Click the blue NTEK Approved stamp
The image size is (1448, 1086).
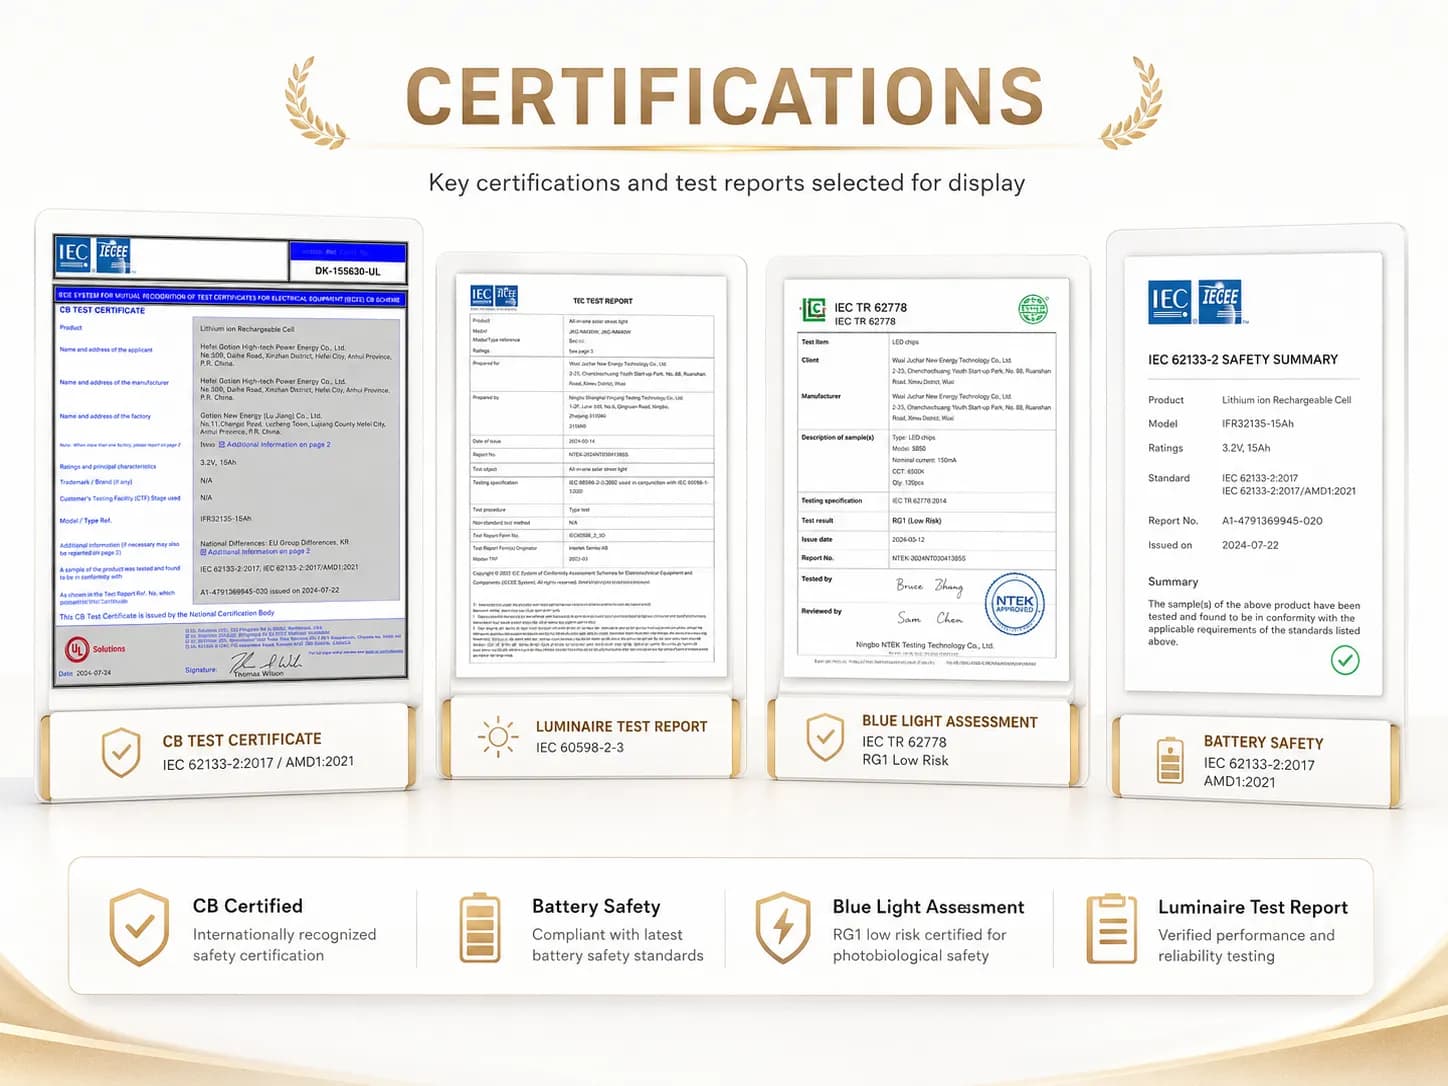[x=1014, y=604]
